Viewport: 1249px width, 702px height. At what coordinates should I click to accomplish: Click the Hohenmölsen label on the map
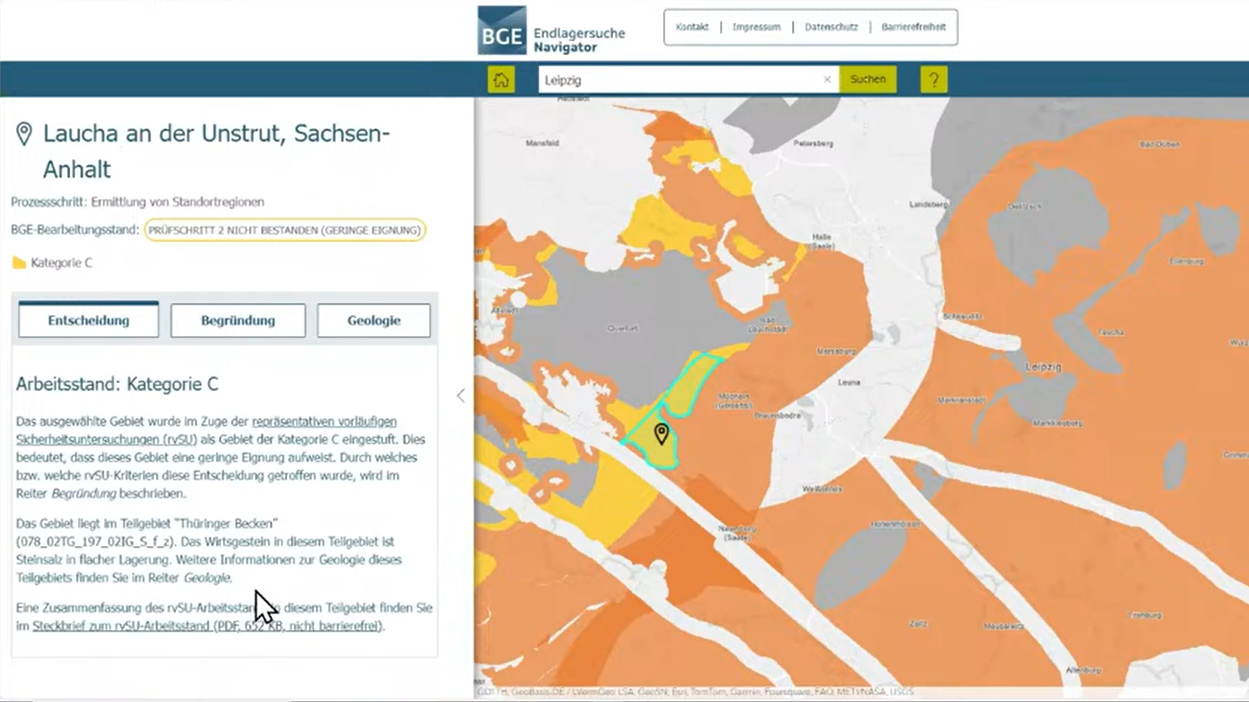pos(893,523)
